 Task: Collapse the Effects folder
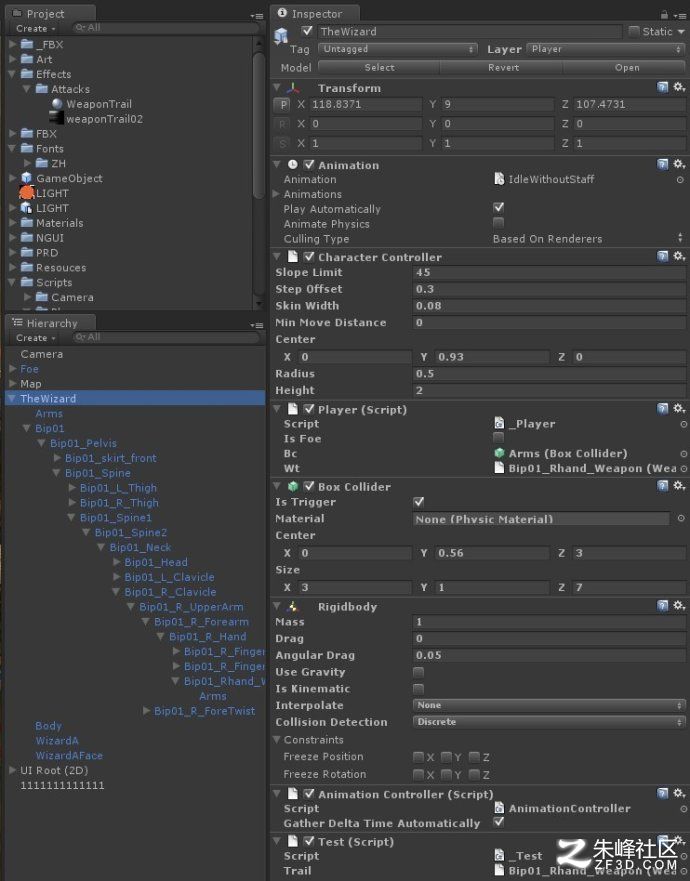12,74
